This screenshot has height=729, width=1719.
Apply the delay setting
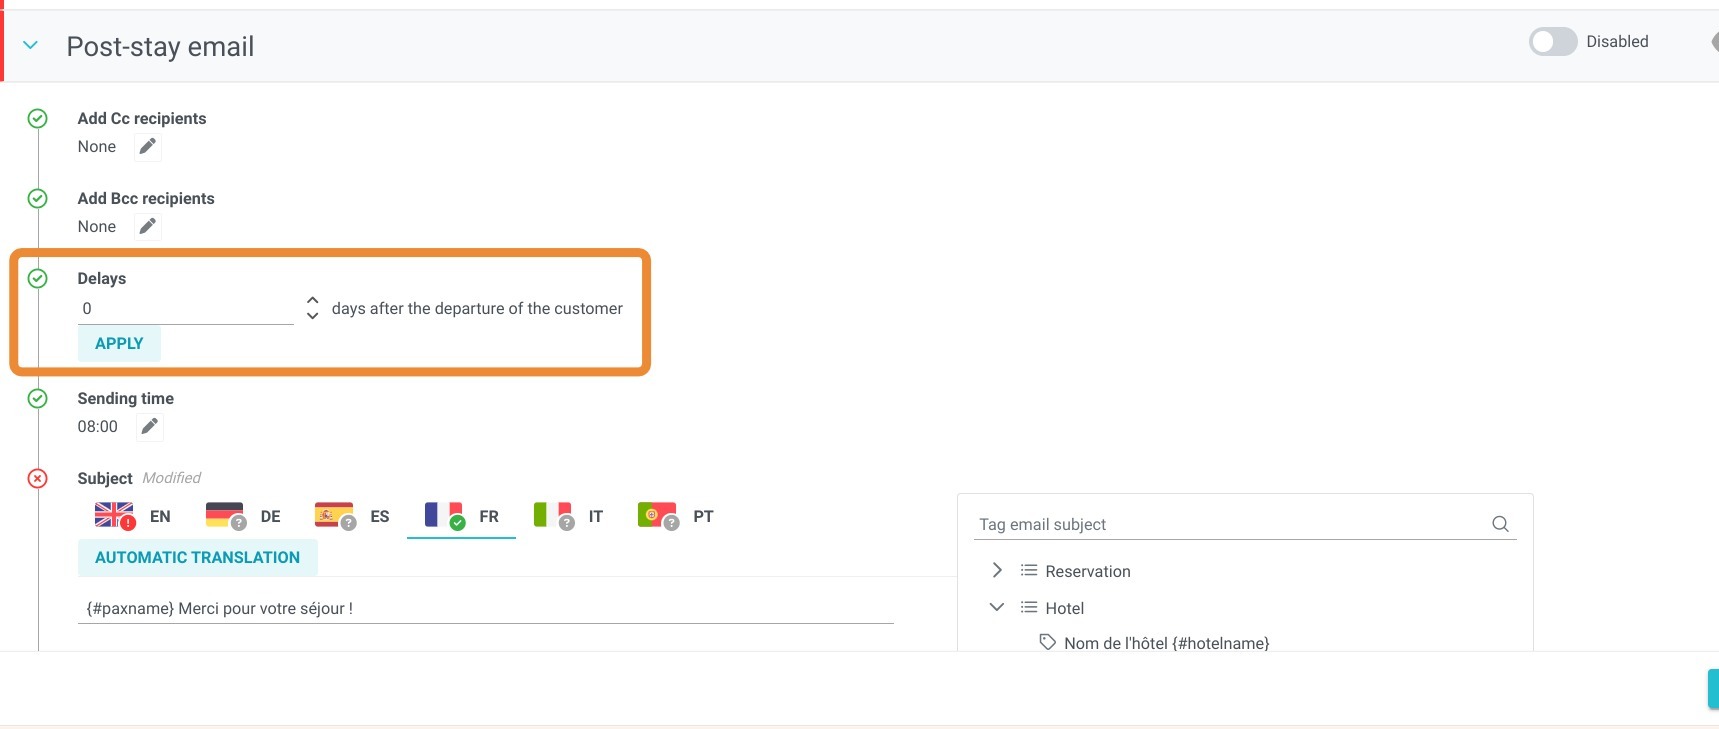[x=119, y=343]
